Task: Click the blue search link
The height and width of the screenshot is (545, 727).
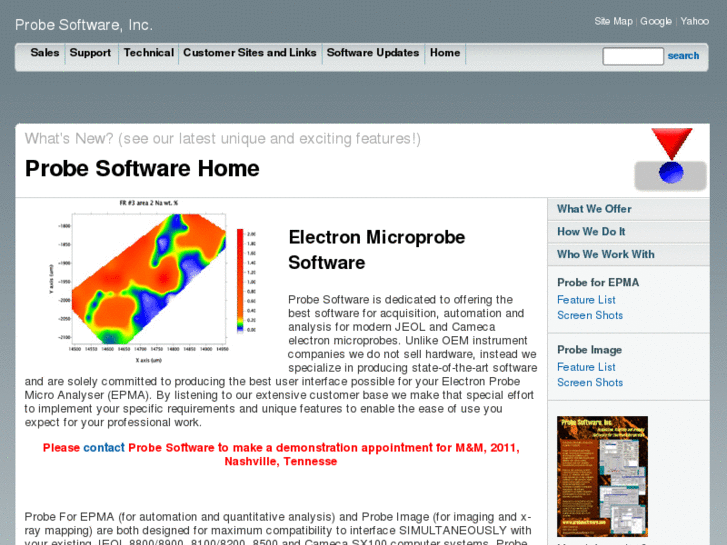Action: [x=683, y=56]
